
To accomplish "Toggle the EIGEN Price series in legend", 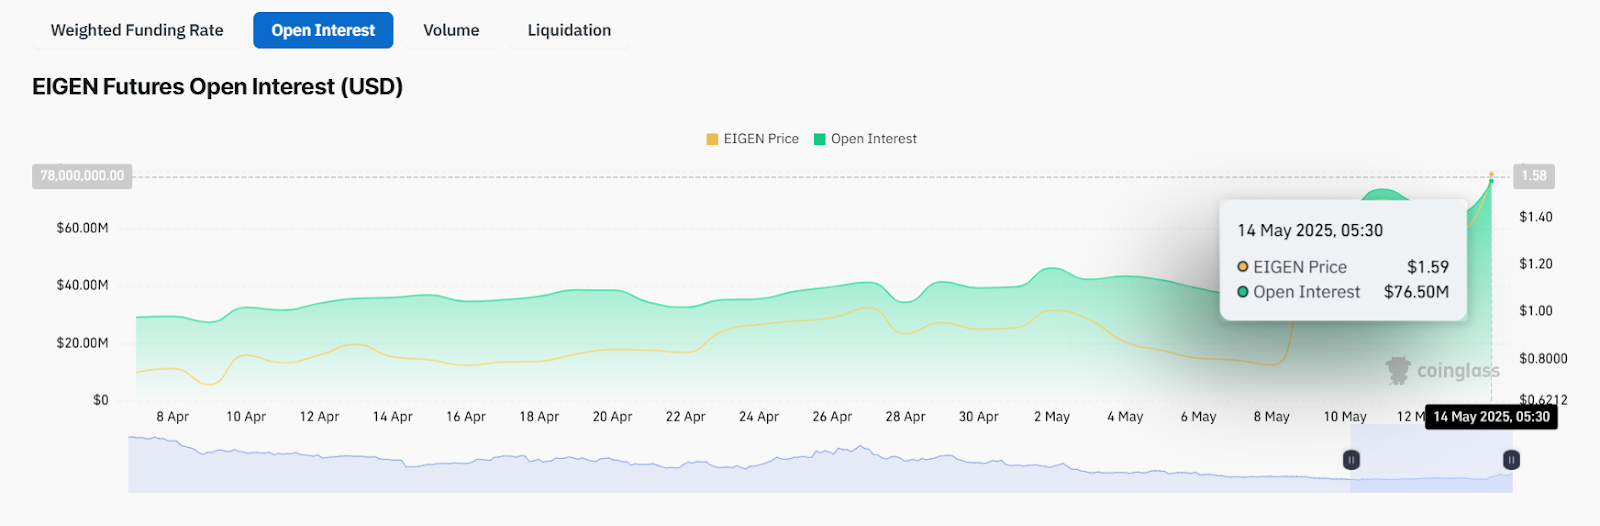I will click(x=752, y=139).
